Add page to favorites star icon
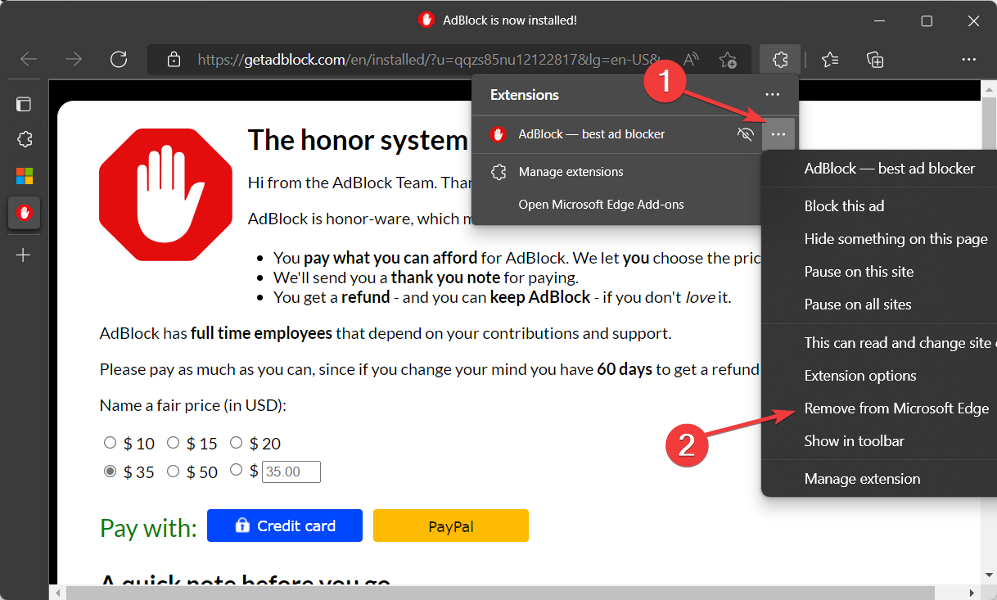This screenshot has height=600, width=997. click(x=728, y=60)
